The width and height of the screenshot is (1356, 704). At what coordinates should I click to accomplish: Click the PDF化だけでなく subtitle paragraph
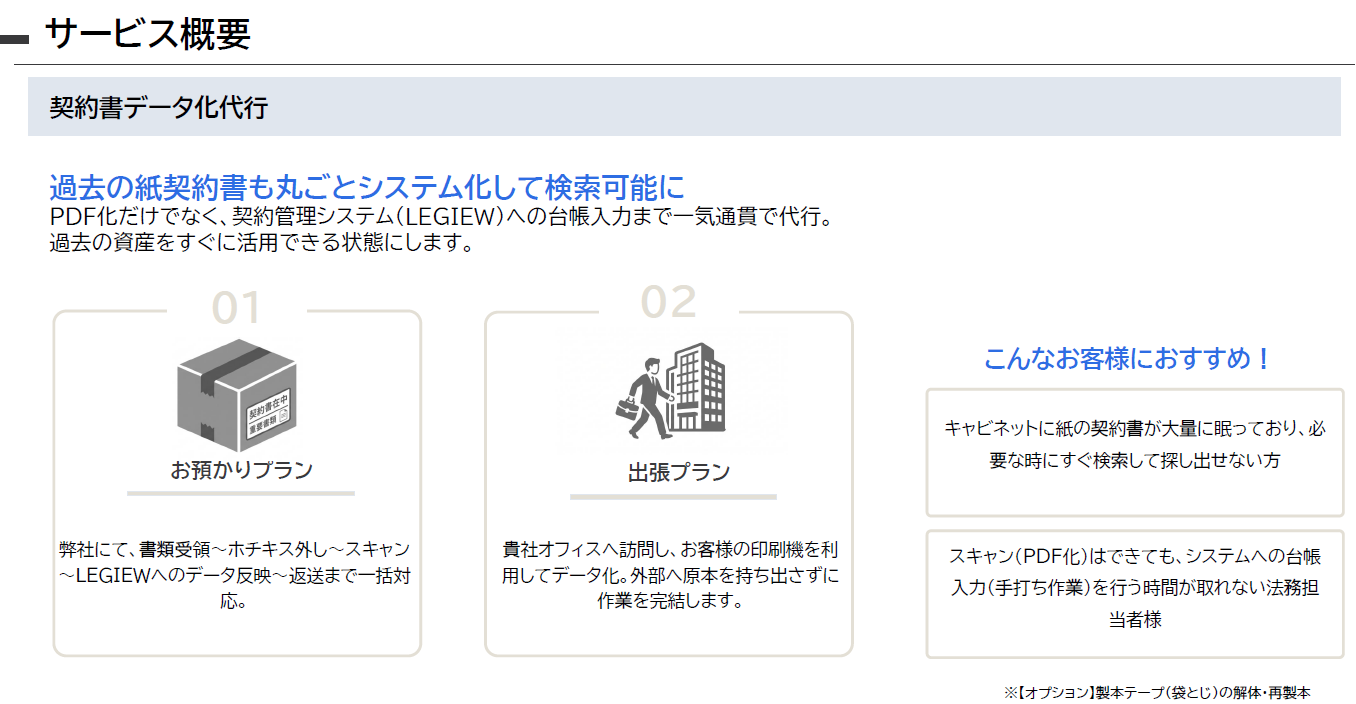(x=441, y=230)
